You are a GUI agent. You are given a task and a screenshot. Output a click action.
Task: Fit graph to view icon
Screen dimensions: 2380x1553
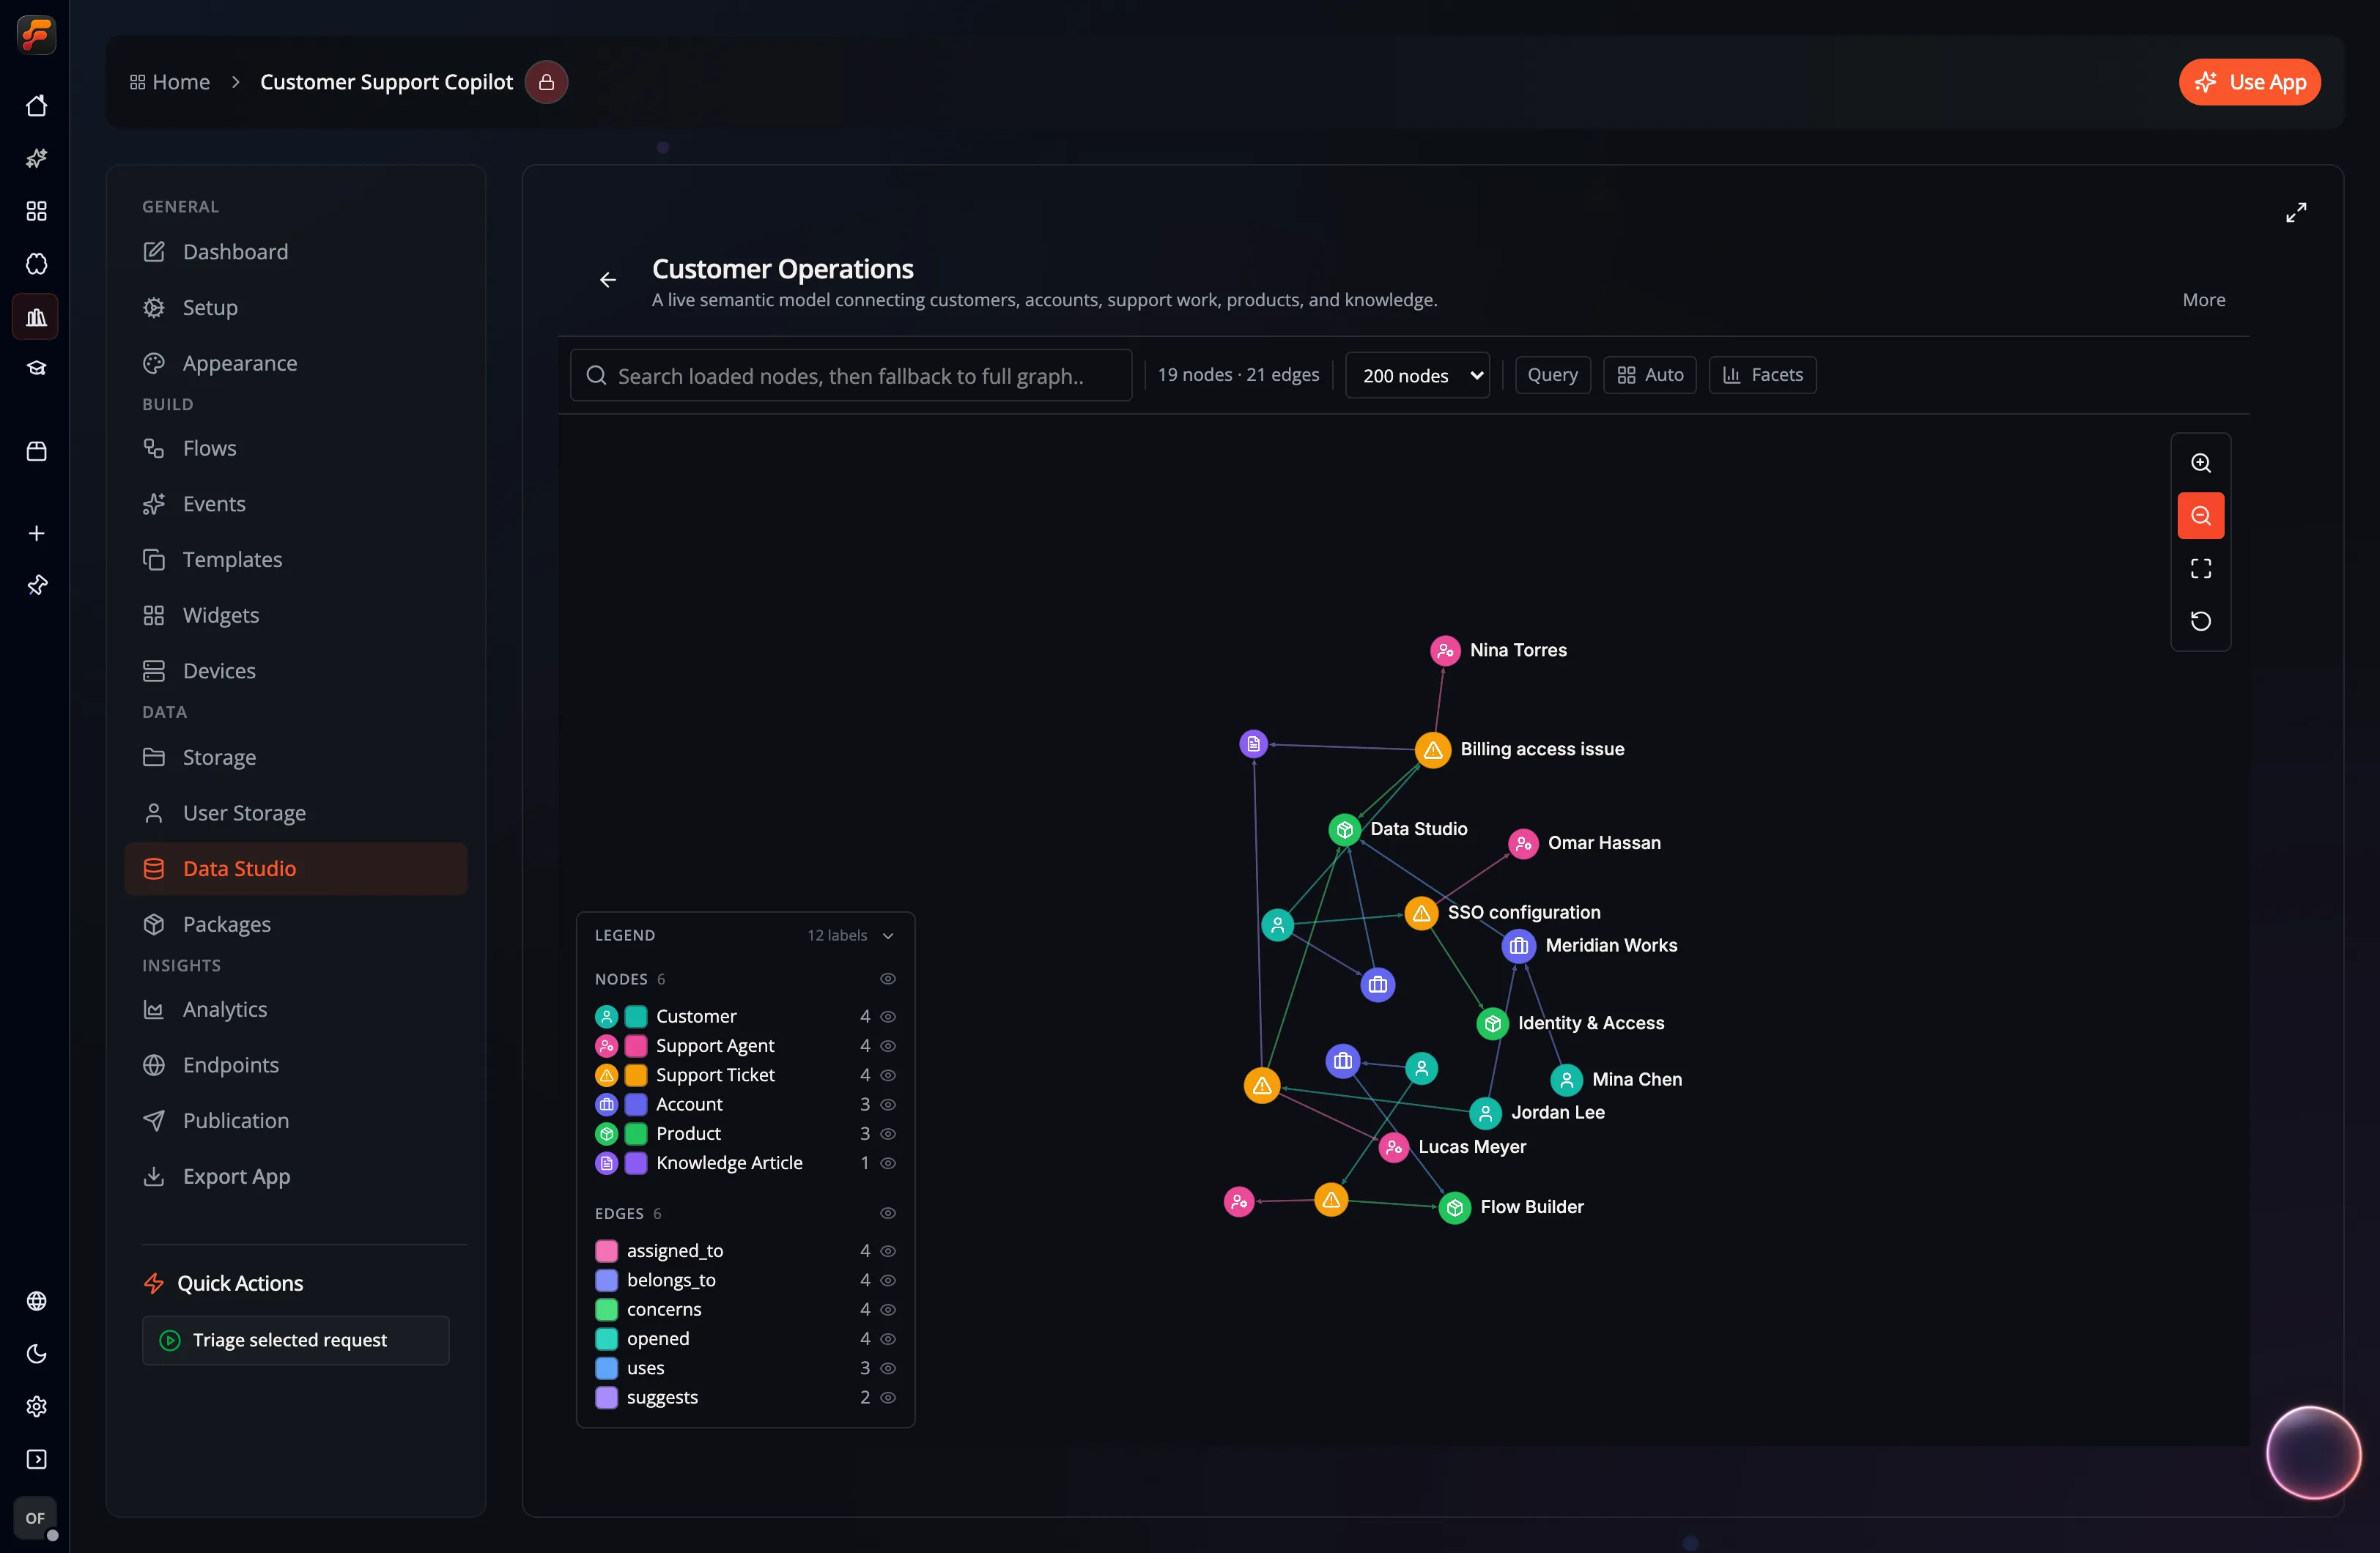point(2200,569)
